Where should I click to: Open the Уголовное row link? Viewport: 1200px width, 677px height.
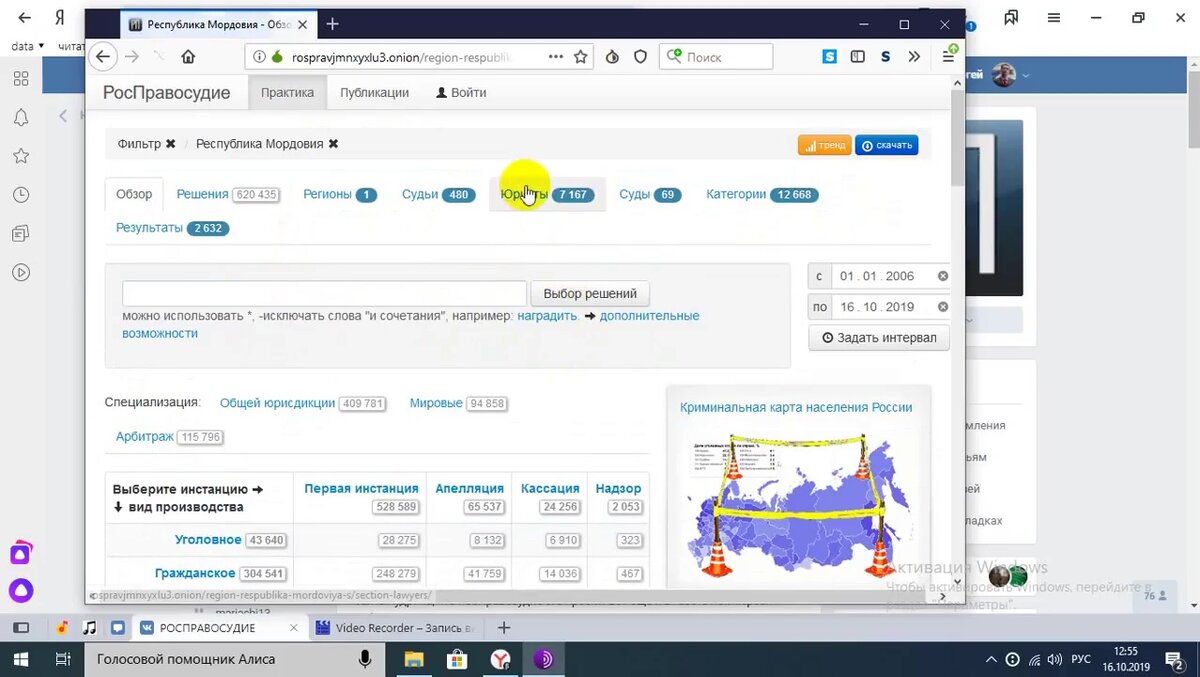[208, 540]
